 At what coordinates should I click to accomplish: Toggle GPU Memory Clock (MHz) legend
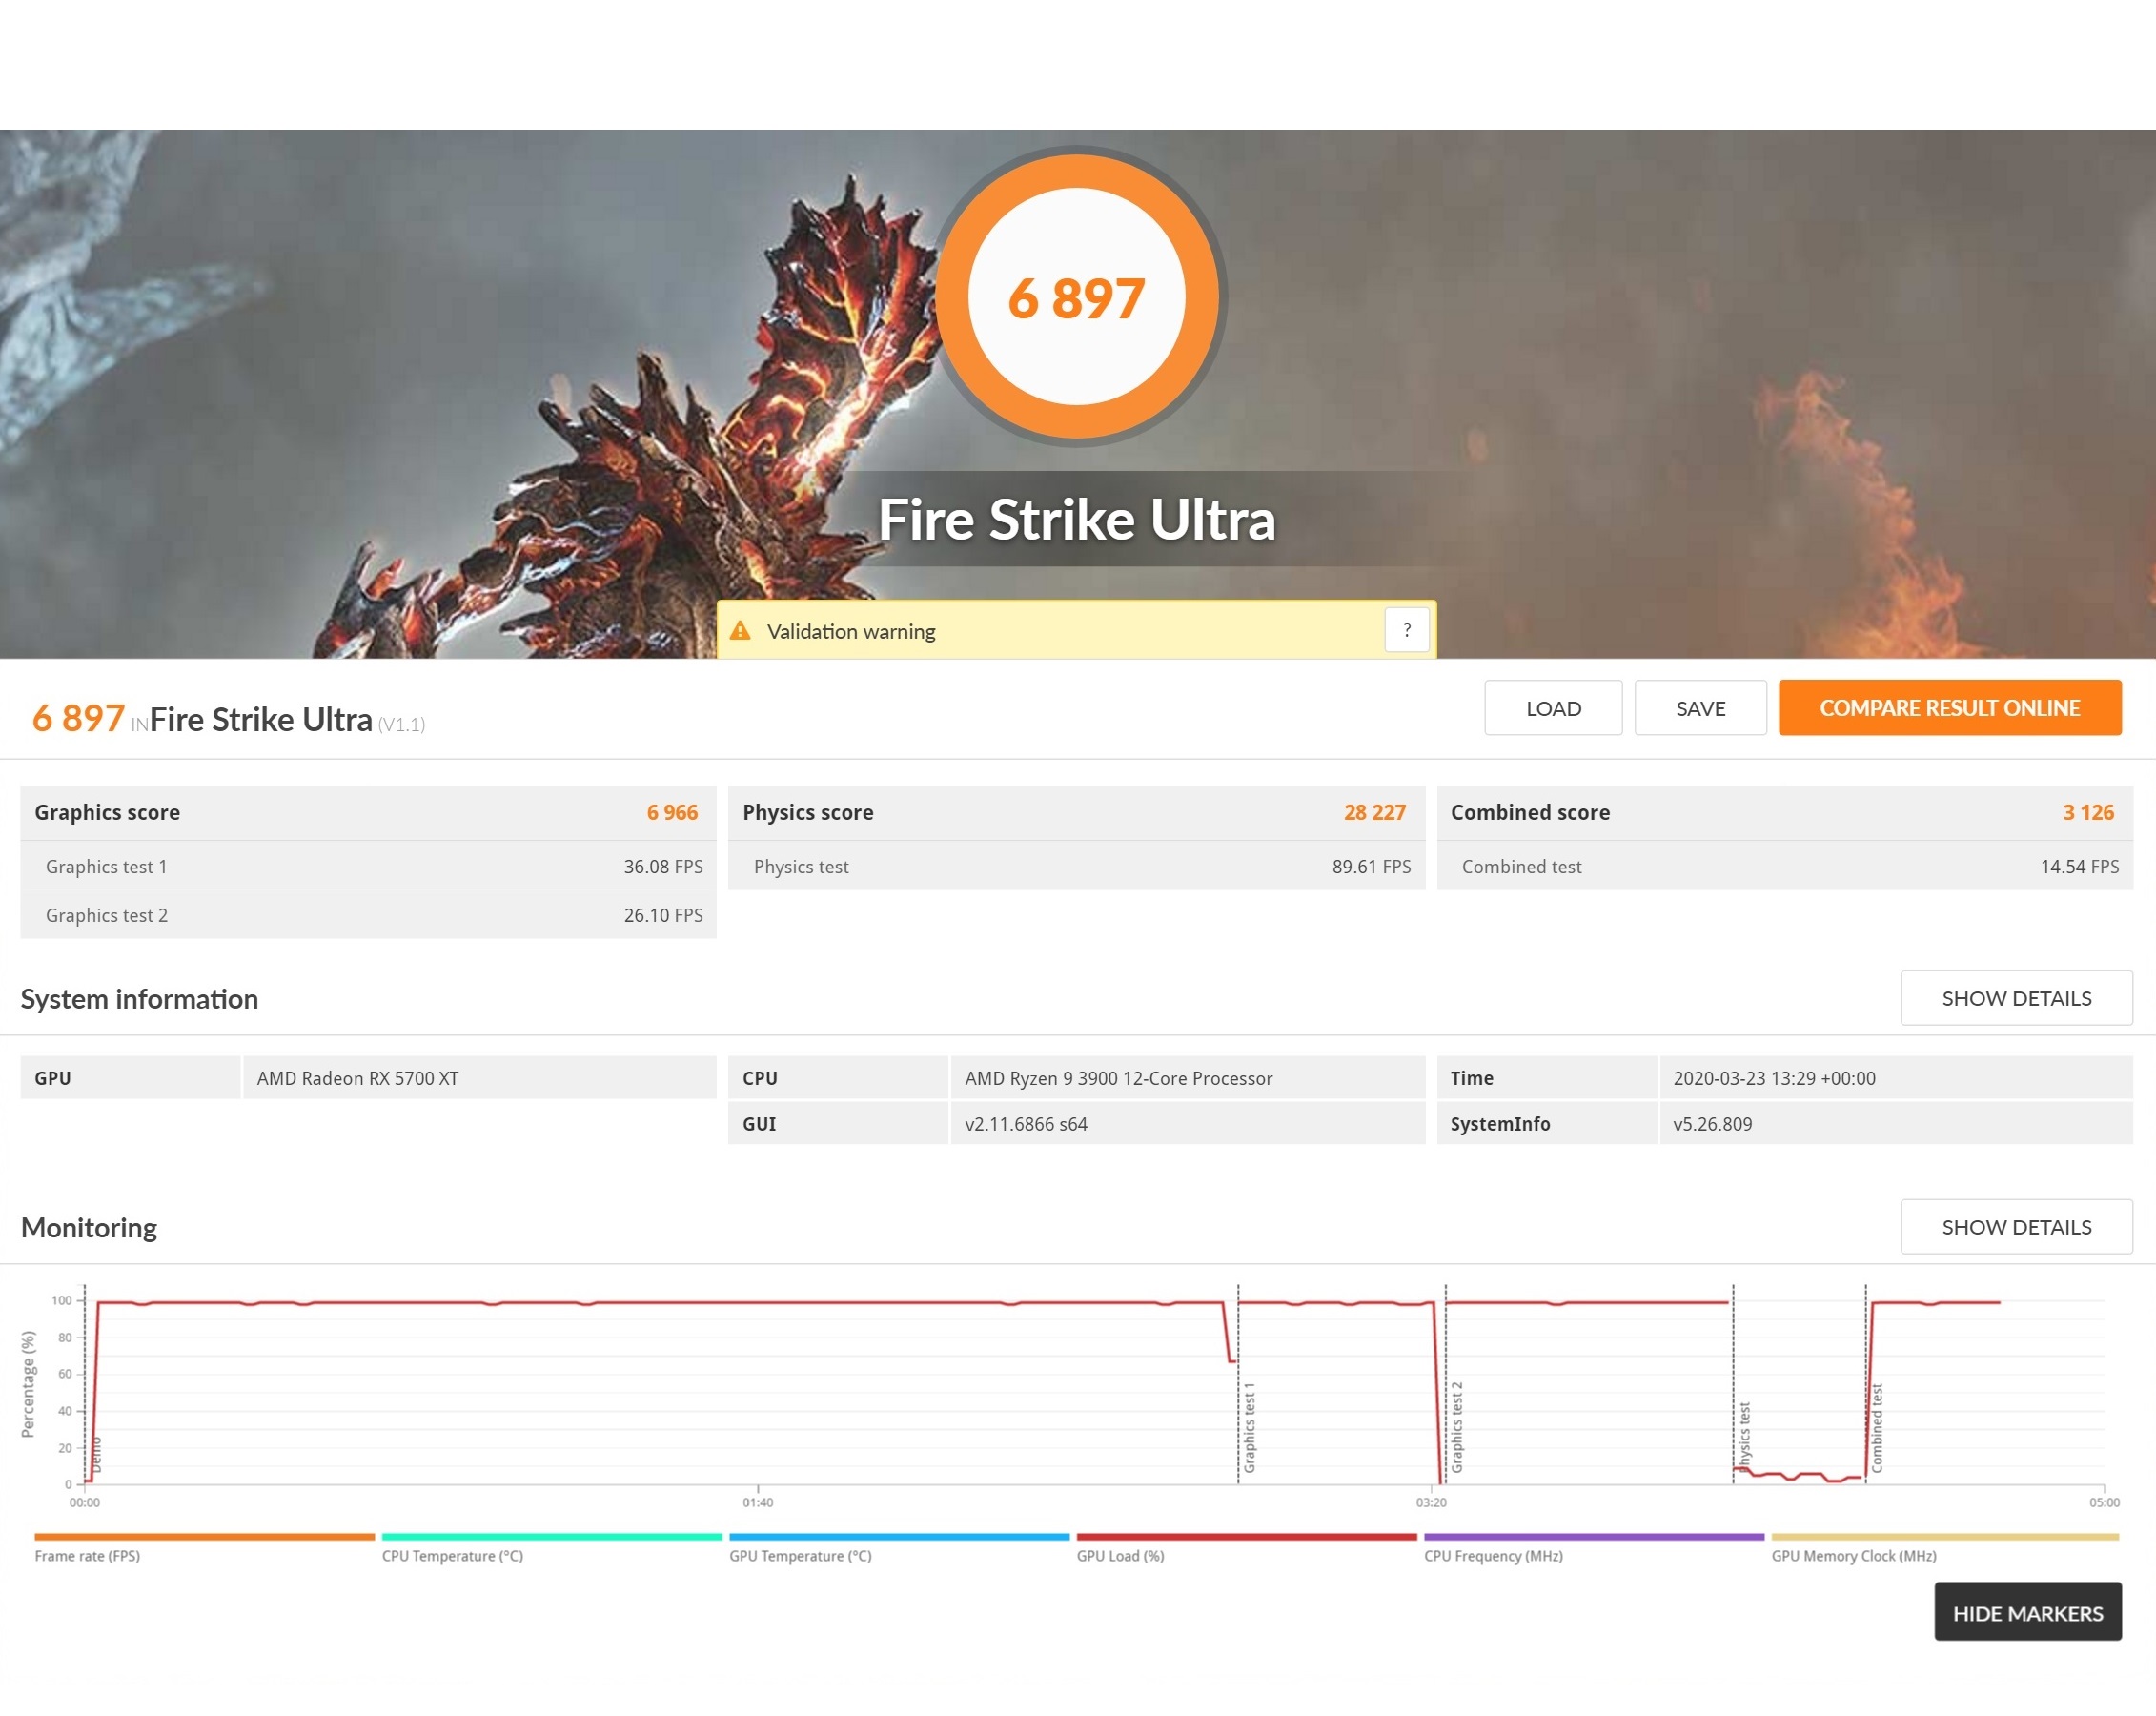pos(1853,1556)
